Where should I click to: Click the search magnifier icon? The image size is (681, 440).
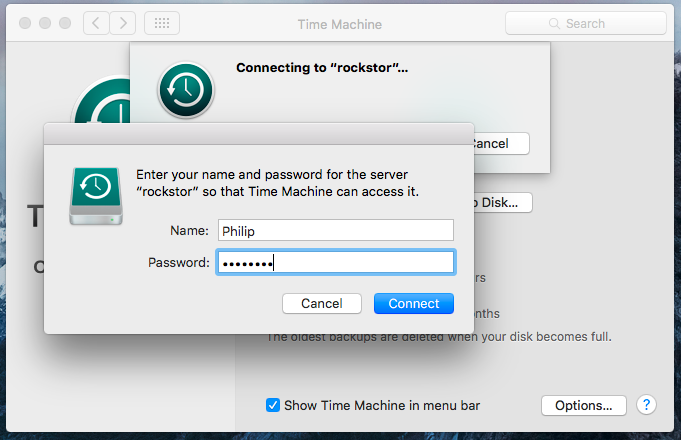pos(554,23)
